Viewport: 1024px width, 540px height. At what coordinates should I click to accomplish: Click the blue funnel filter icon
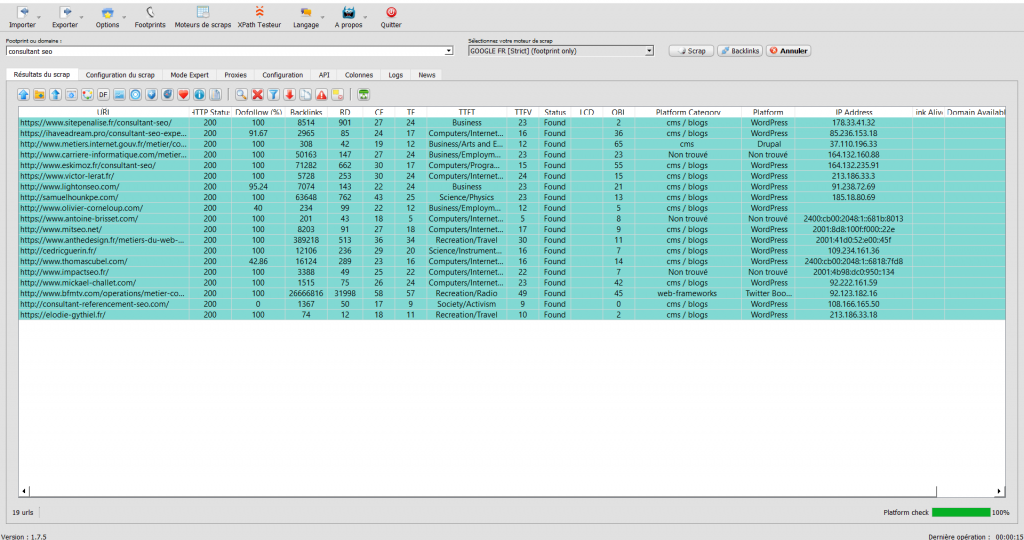[274, 95]
